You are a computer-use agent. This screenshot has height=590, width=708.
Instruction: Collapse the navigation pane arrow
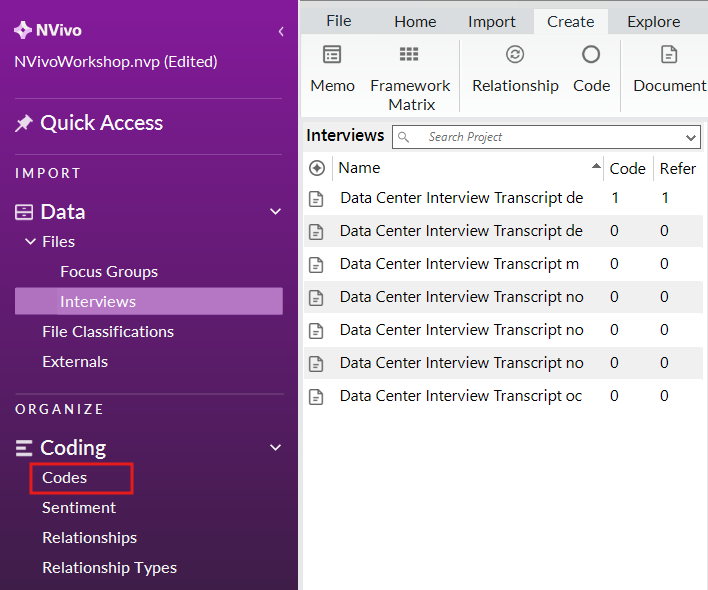tap(281, 31)
